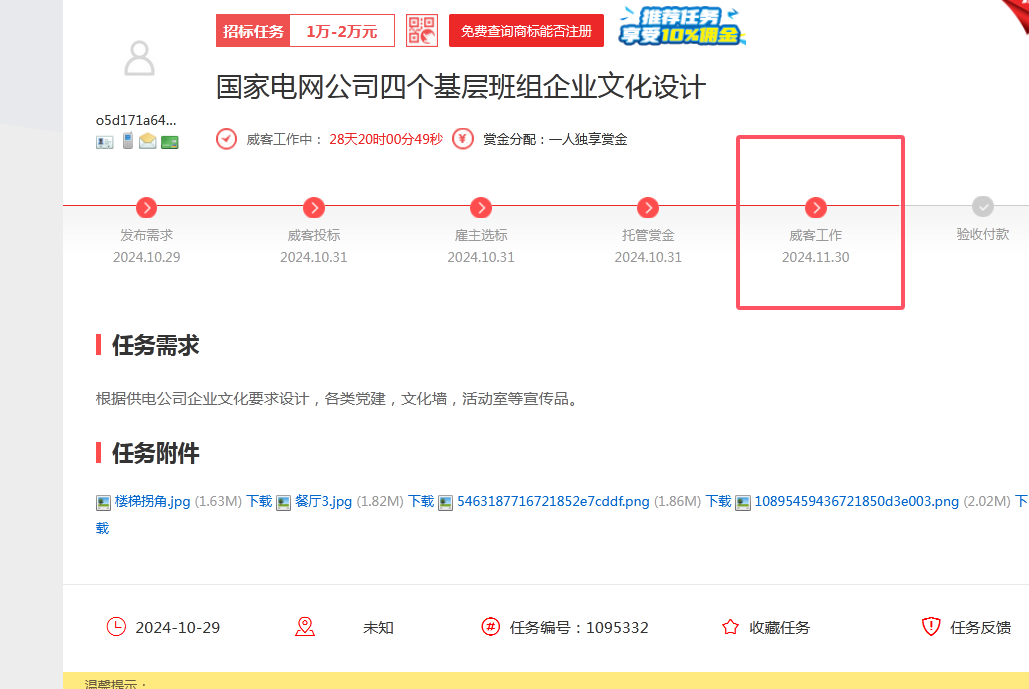The height and width of the screenshot is (689, 1029).
Task: Click the 免费查询商标能否注册 button
Action: tap(526, 31)
